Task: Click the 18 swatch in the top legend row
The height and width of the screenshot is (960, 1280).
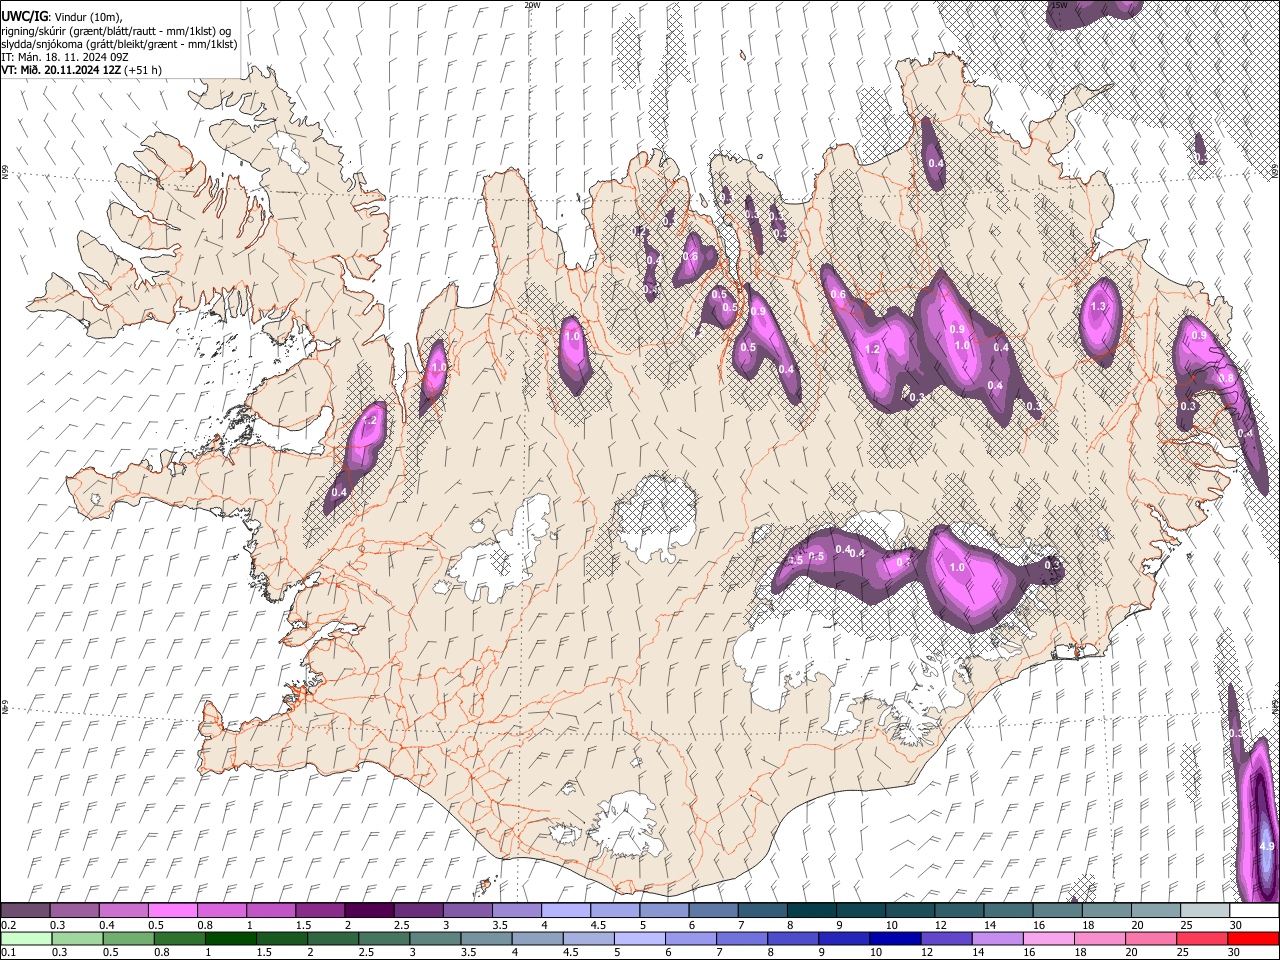Action: 1107,910
